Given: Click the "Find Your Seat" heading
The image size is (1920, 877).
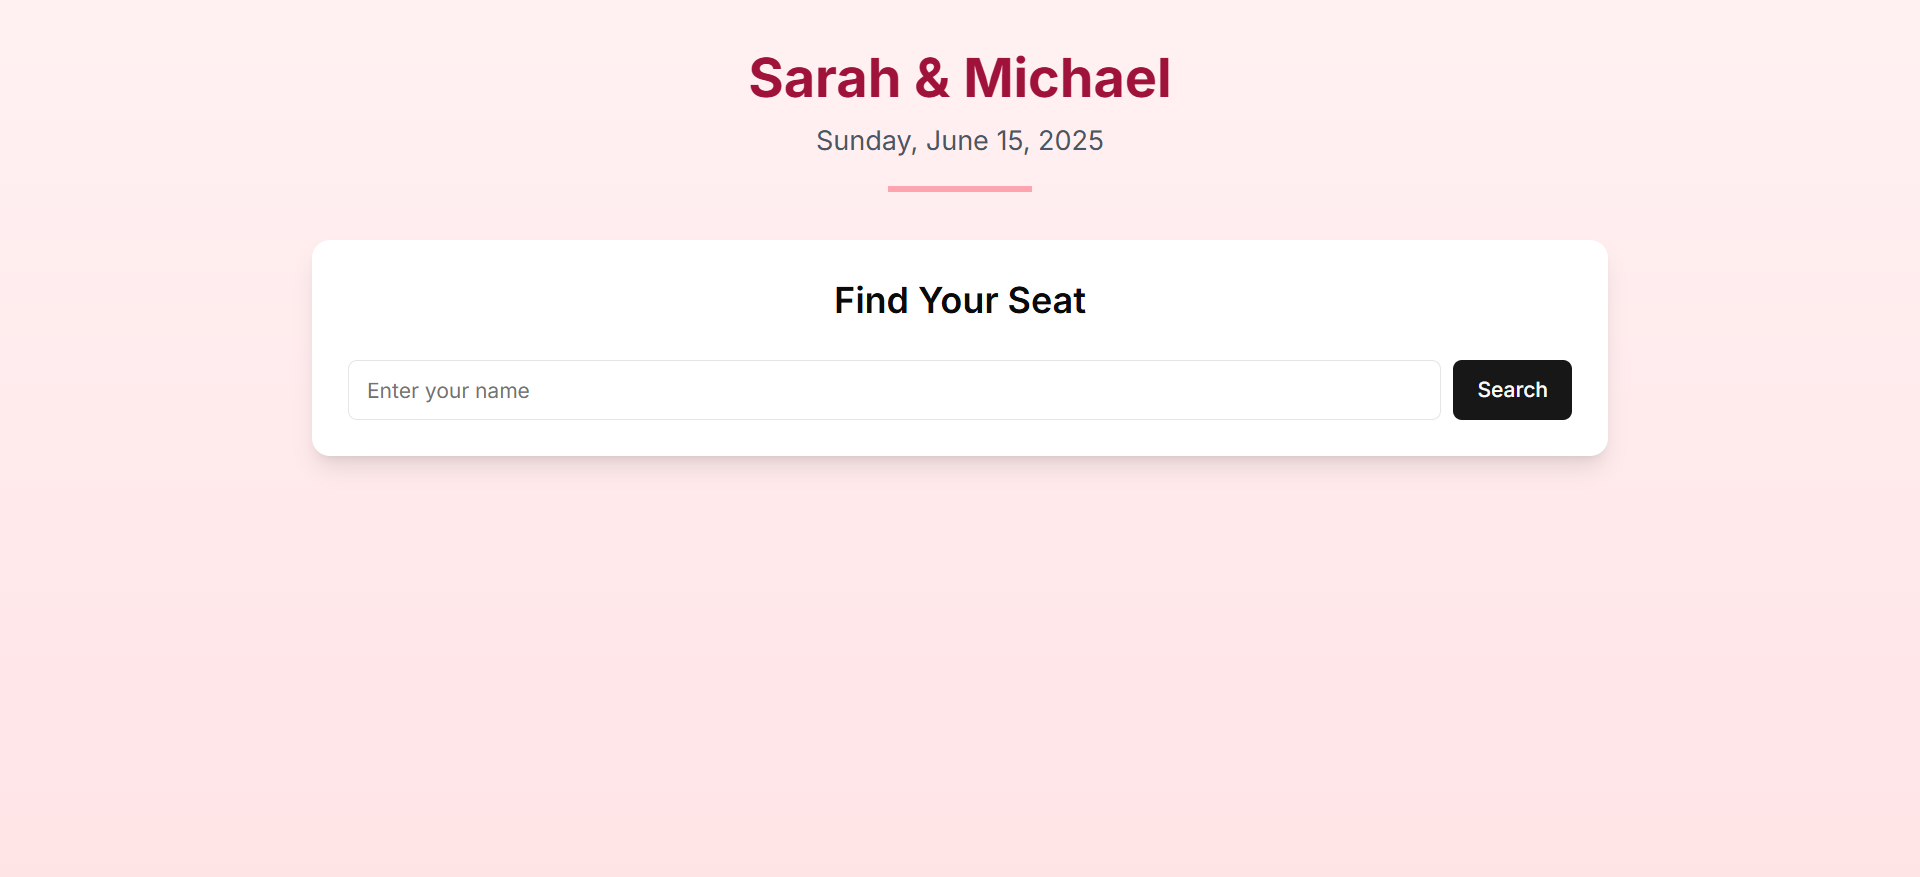Looking at the screenshot, I should click(x=959, y=300).
